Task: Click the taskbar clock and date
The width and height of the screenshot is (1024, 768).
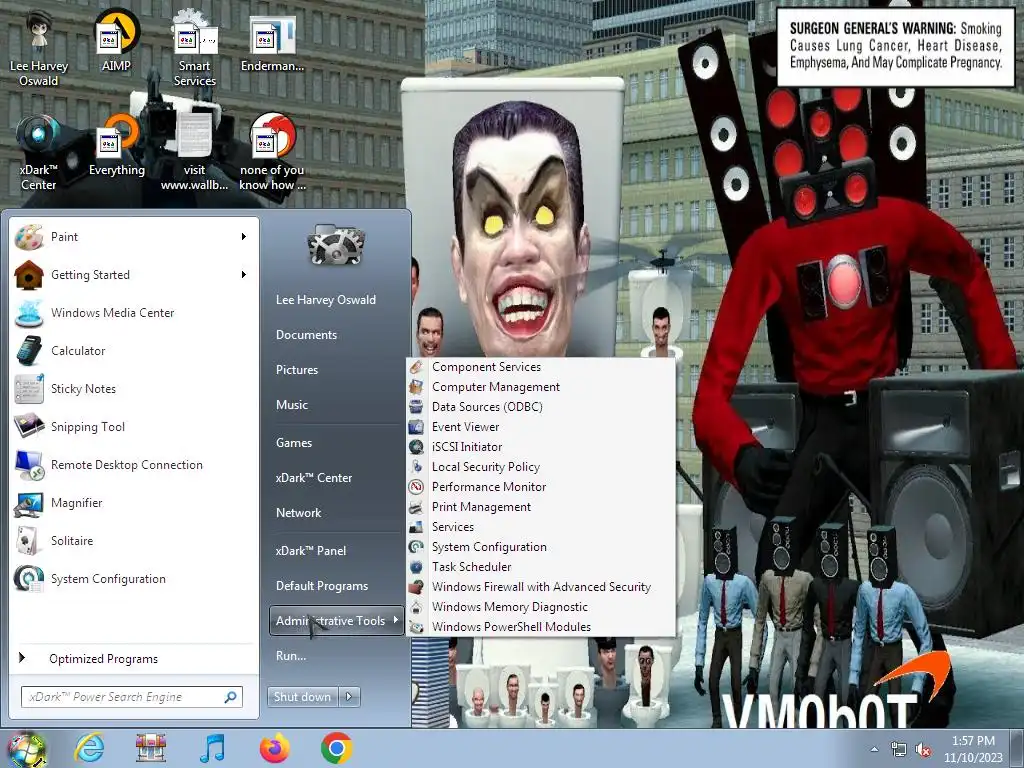Action: tap(973, 749)
